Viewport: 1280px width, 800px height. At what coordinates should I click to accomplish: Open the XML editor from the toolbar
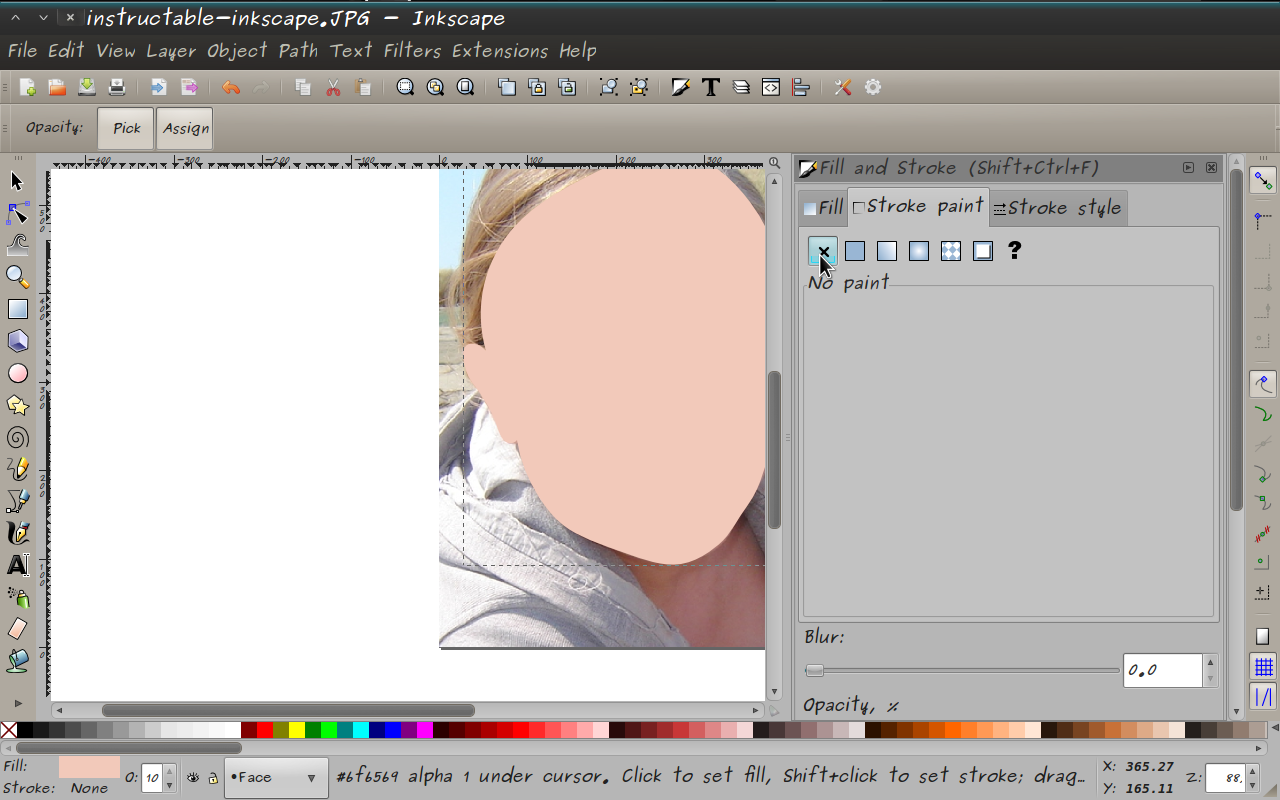pyautogui.click(x=770, y=87)
